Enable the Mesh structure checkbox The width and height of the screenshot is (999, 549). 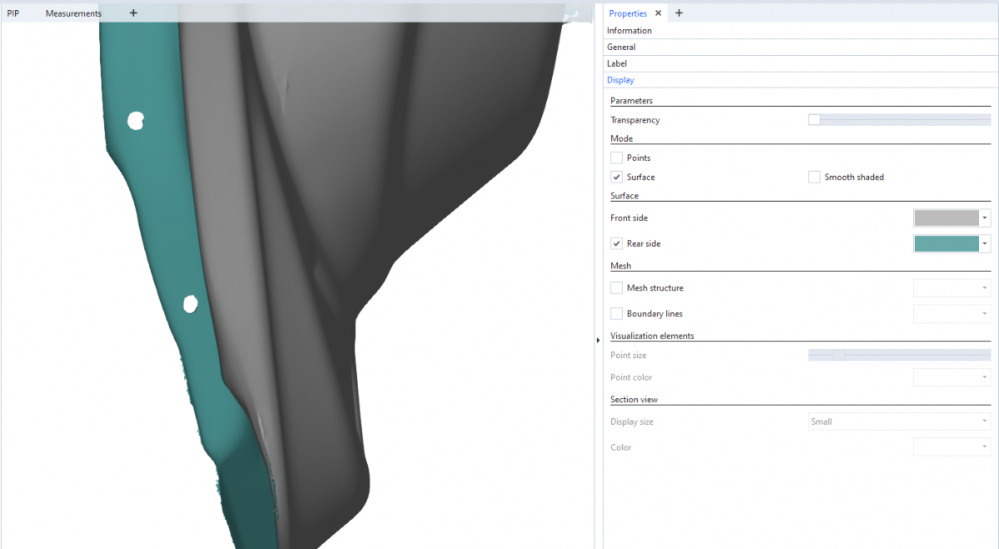click(616, 288)
